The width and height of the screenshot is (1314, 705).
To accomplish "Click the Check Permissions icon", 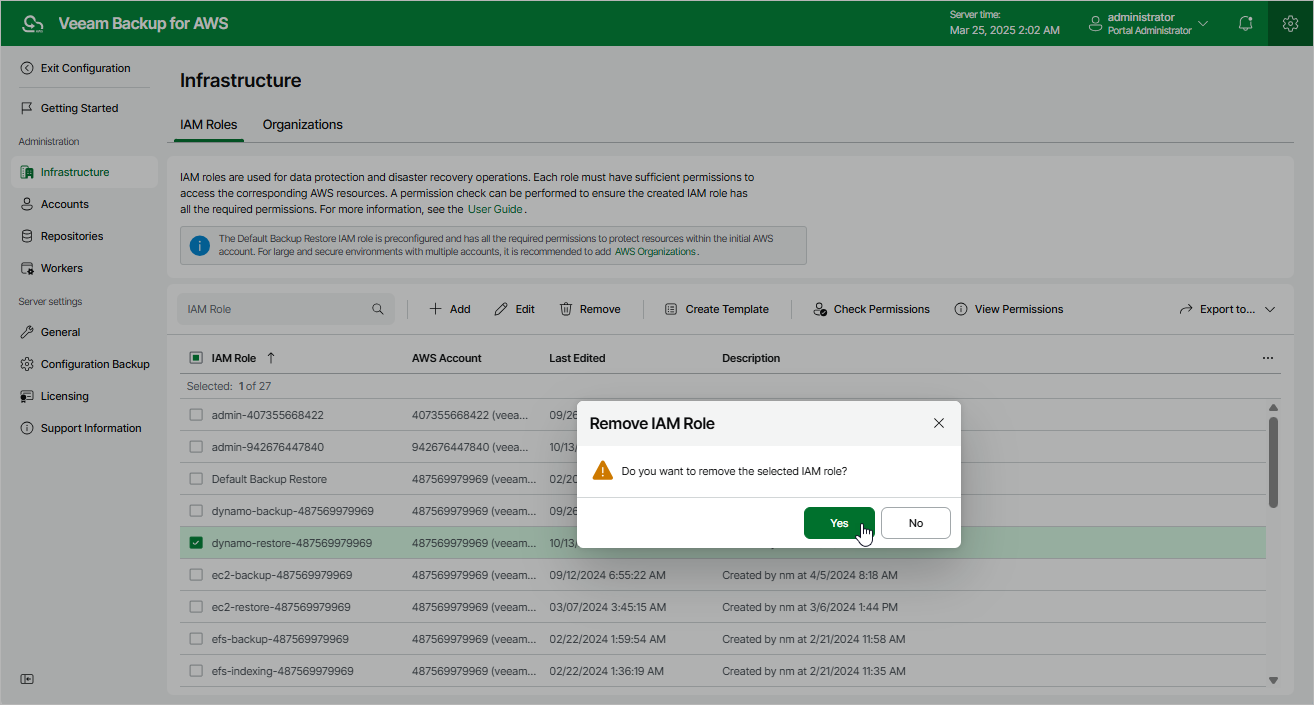I will [x=820, y=309].
